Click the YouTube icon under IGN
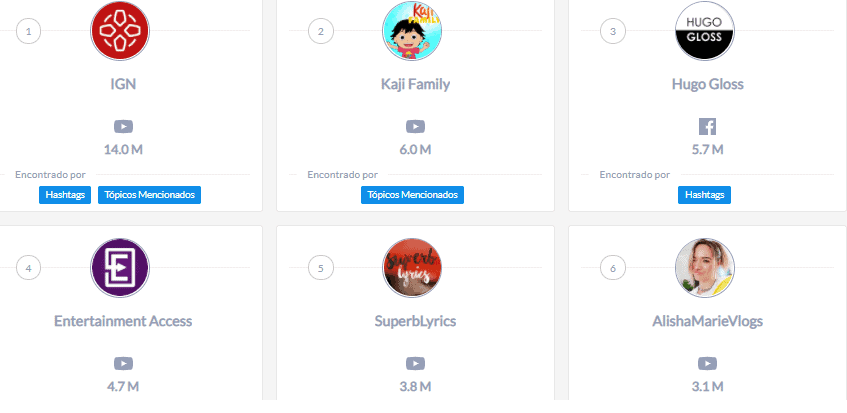Screen dimensions: 847x413 (123, 127)
